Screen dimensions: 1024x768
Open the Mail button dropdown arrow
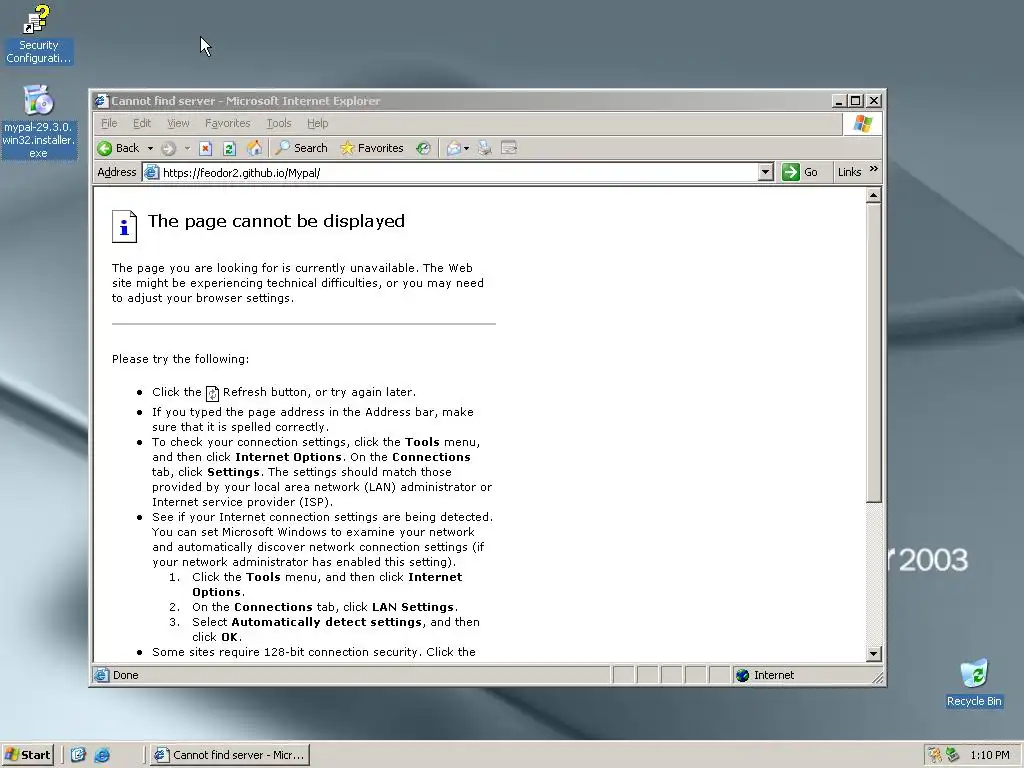466,148
